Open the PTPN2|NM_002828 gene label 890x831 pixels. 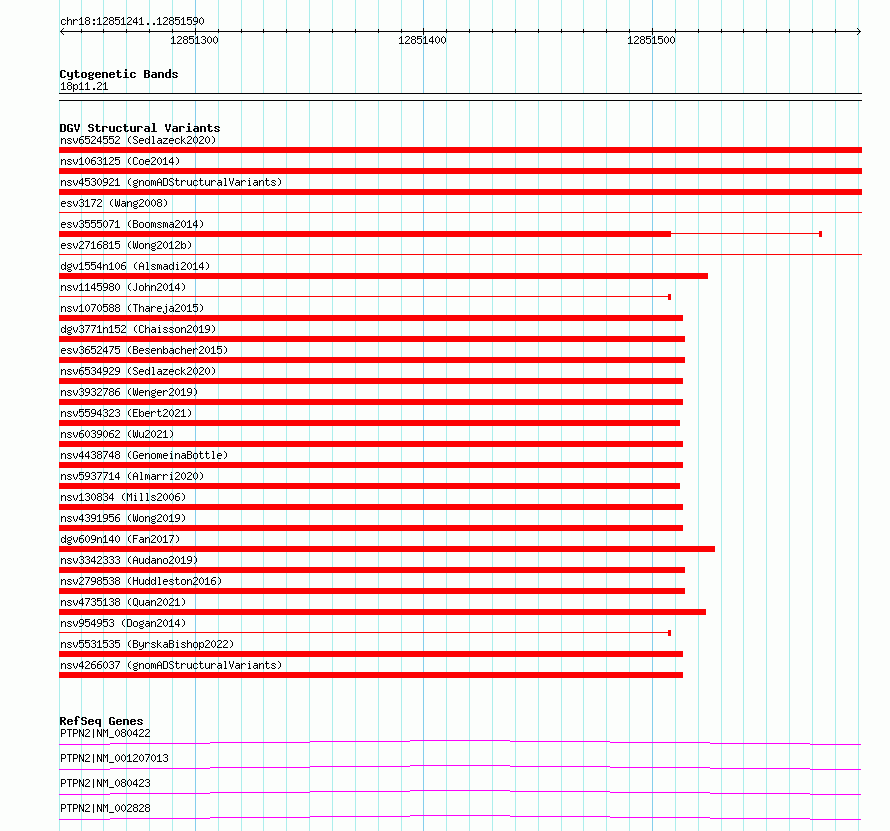coord(106,808)
